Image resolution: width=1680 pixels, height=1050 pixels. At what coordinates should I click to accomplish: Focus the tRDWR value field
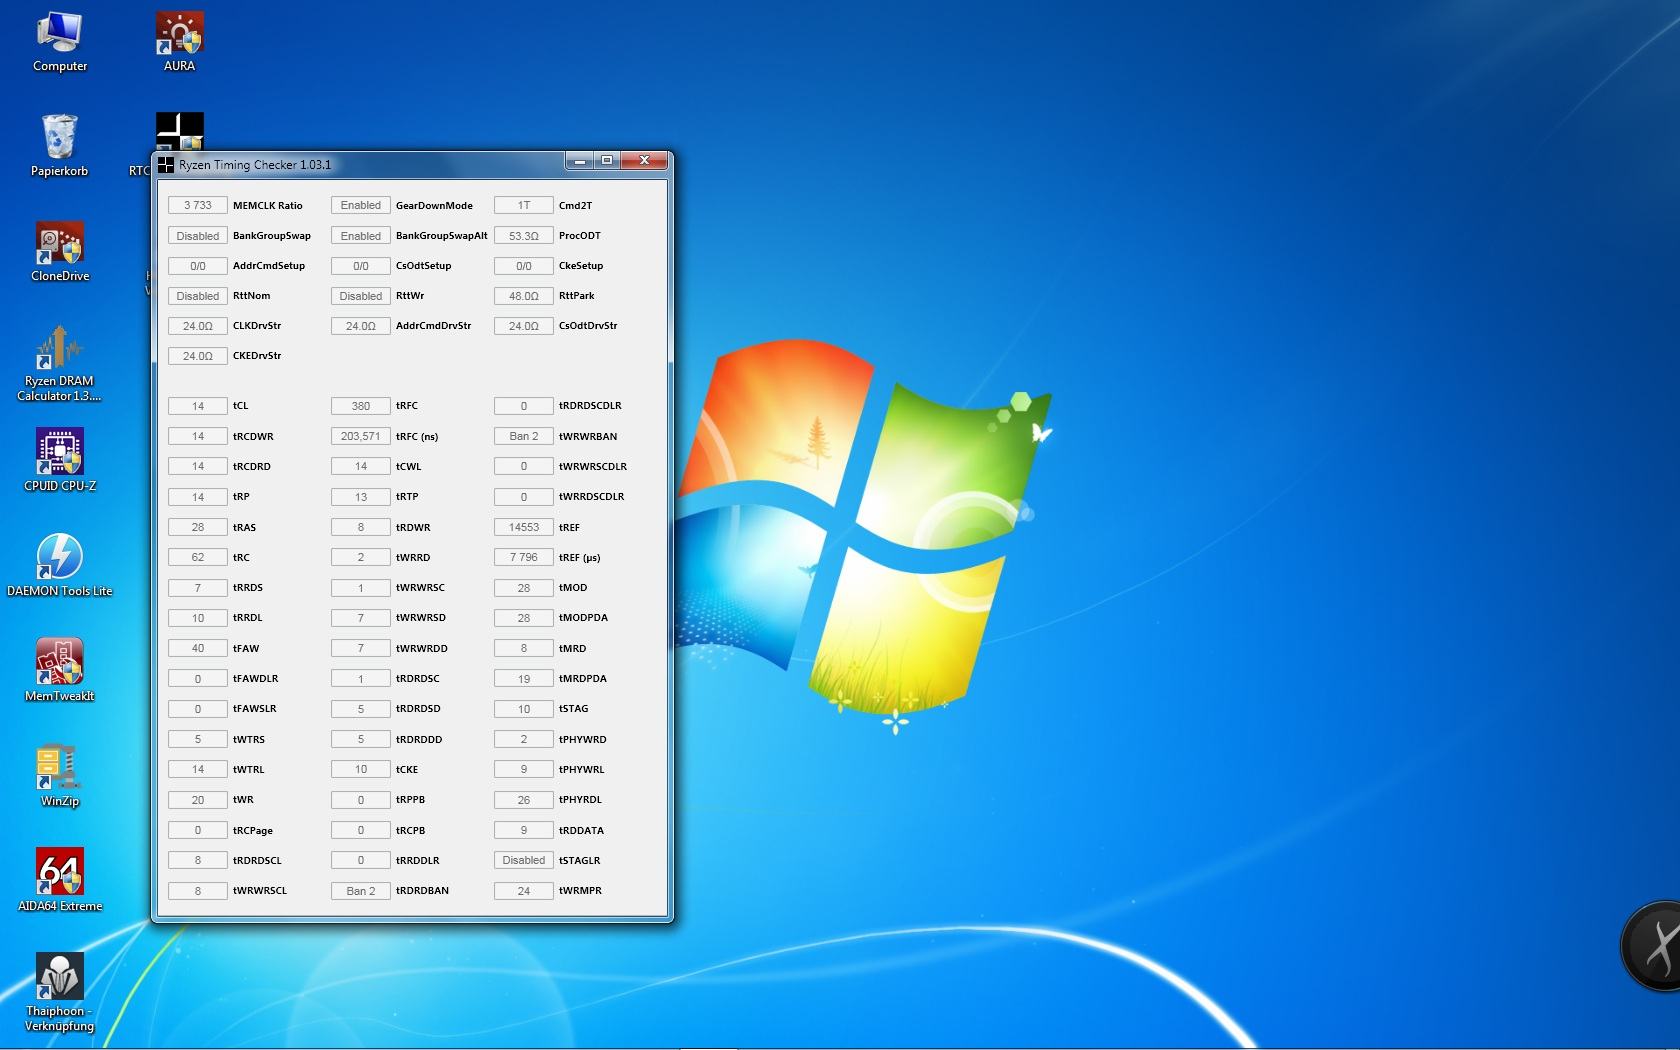click(361, 527)
